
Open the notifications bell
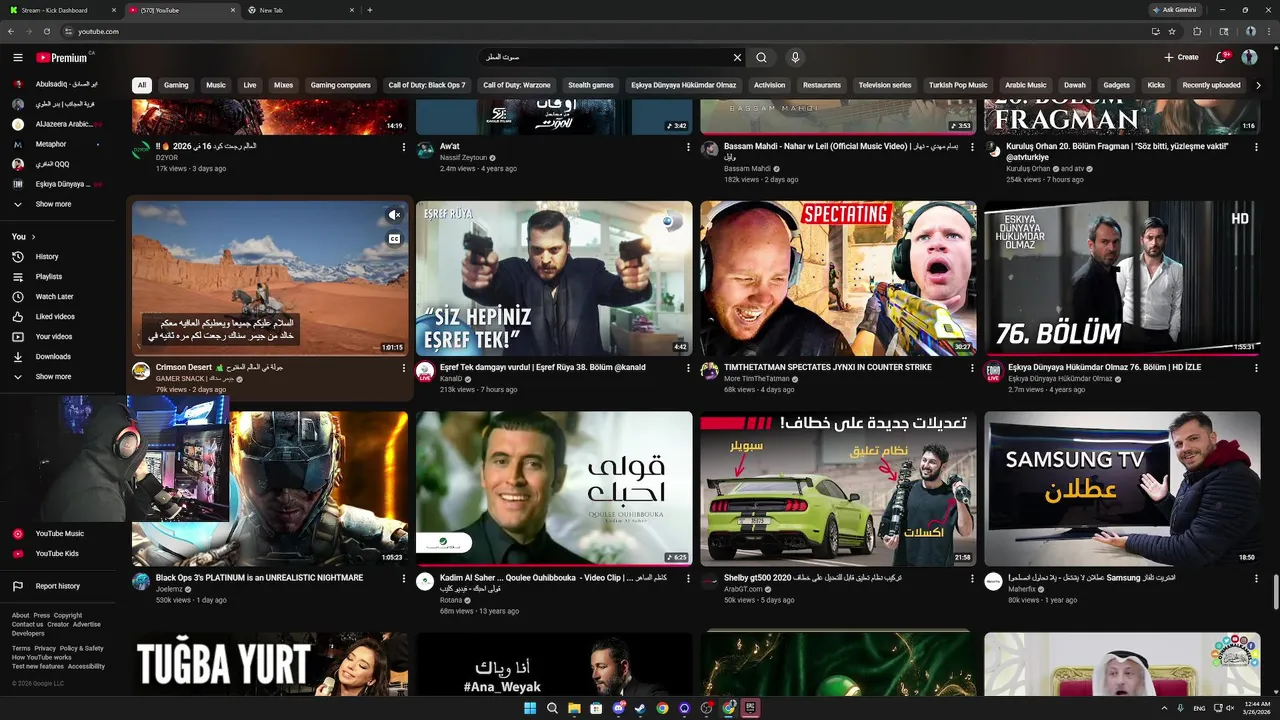tap(1221, 58)
